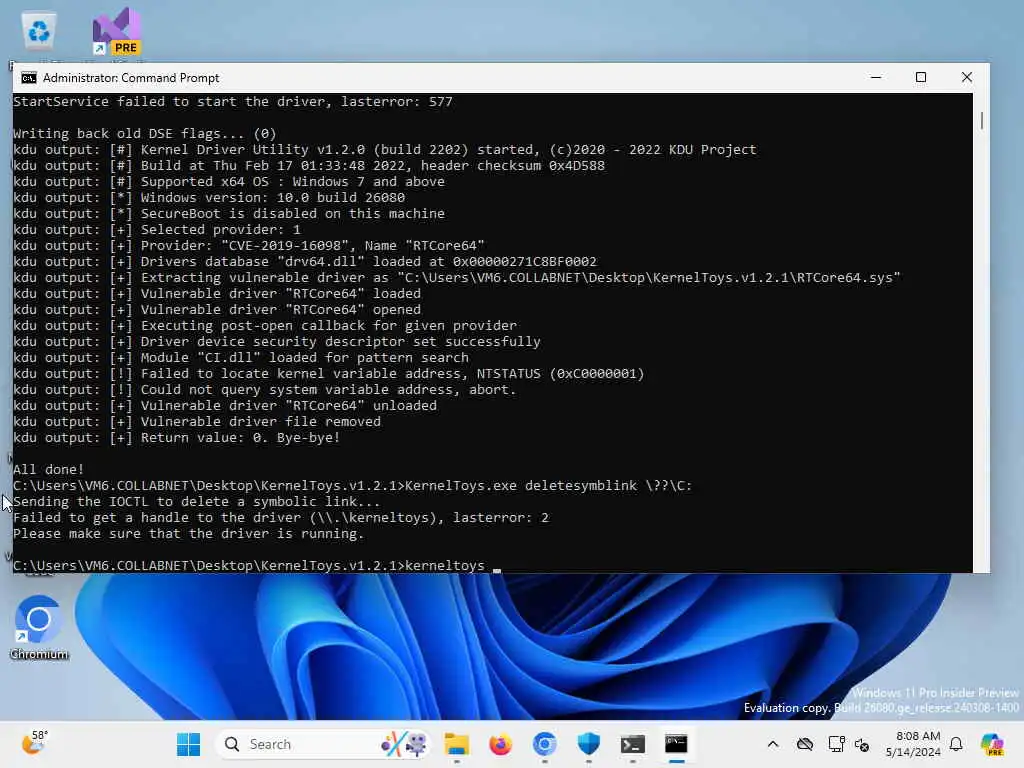Launch the Copilot Preview taskbar icon
The height and width of the screenshot is (768, 1024).
[992, 744]
